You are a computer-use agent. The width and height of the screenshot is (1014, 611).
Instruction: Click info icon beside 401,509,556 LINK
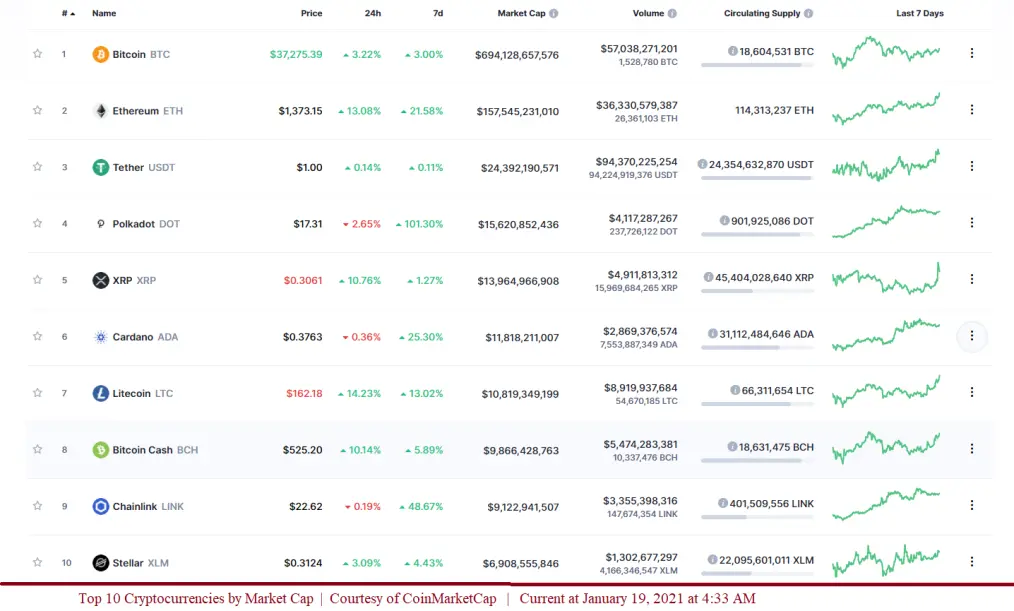(723, 503)
